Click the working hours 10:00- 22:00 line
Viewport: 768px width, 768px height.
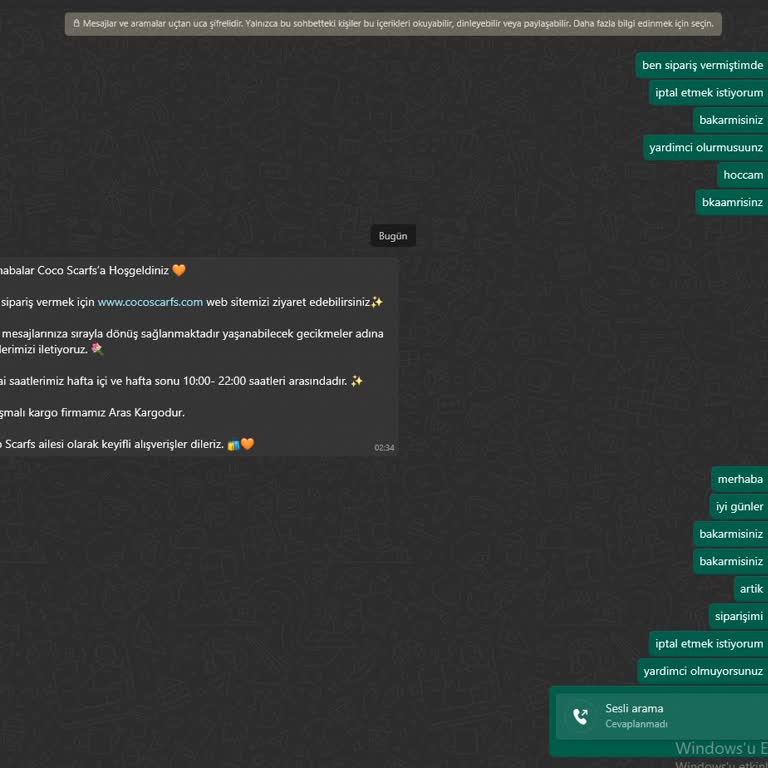(181, 381)
